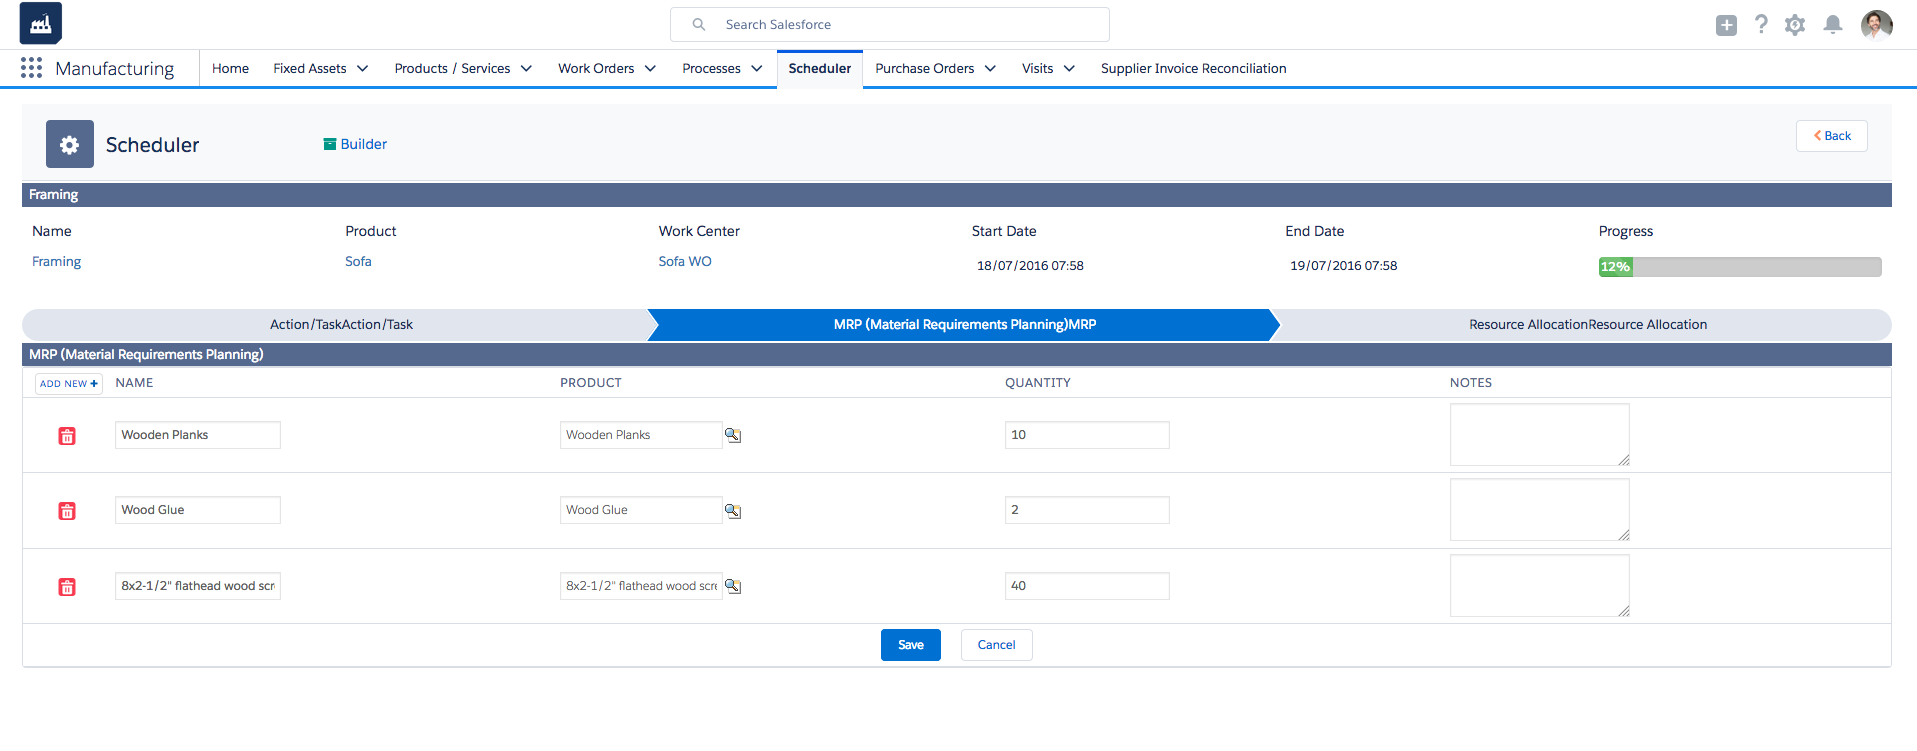The height and width of the screenshot is (751, 1917).
Task: Select the Scheduler tab
Action: (820, 69)
